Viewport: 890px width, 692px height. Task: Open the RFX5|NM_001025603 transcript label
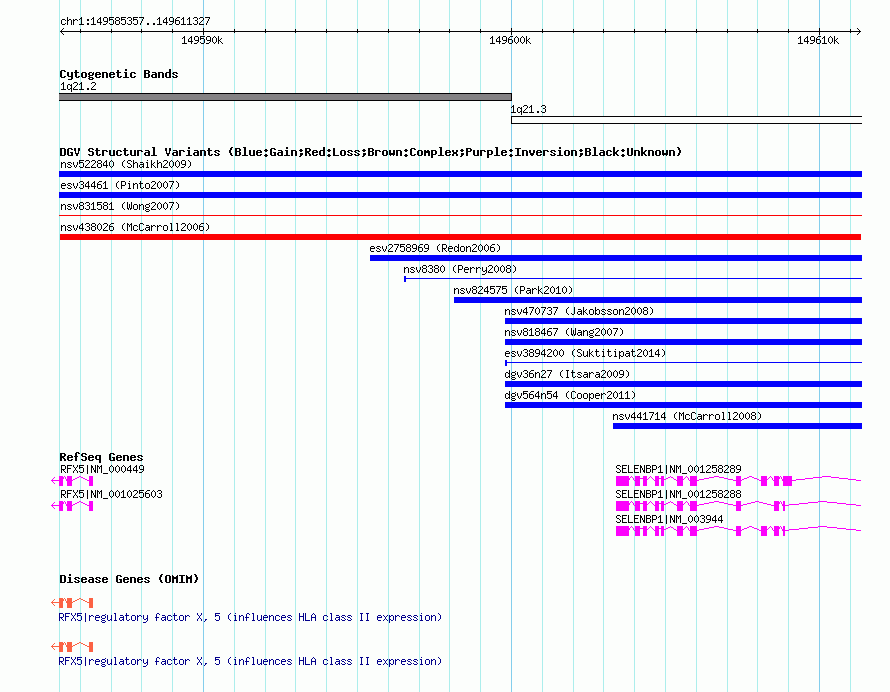(111, 494)
